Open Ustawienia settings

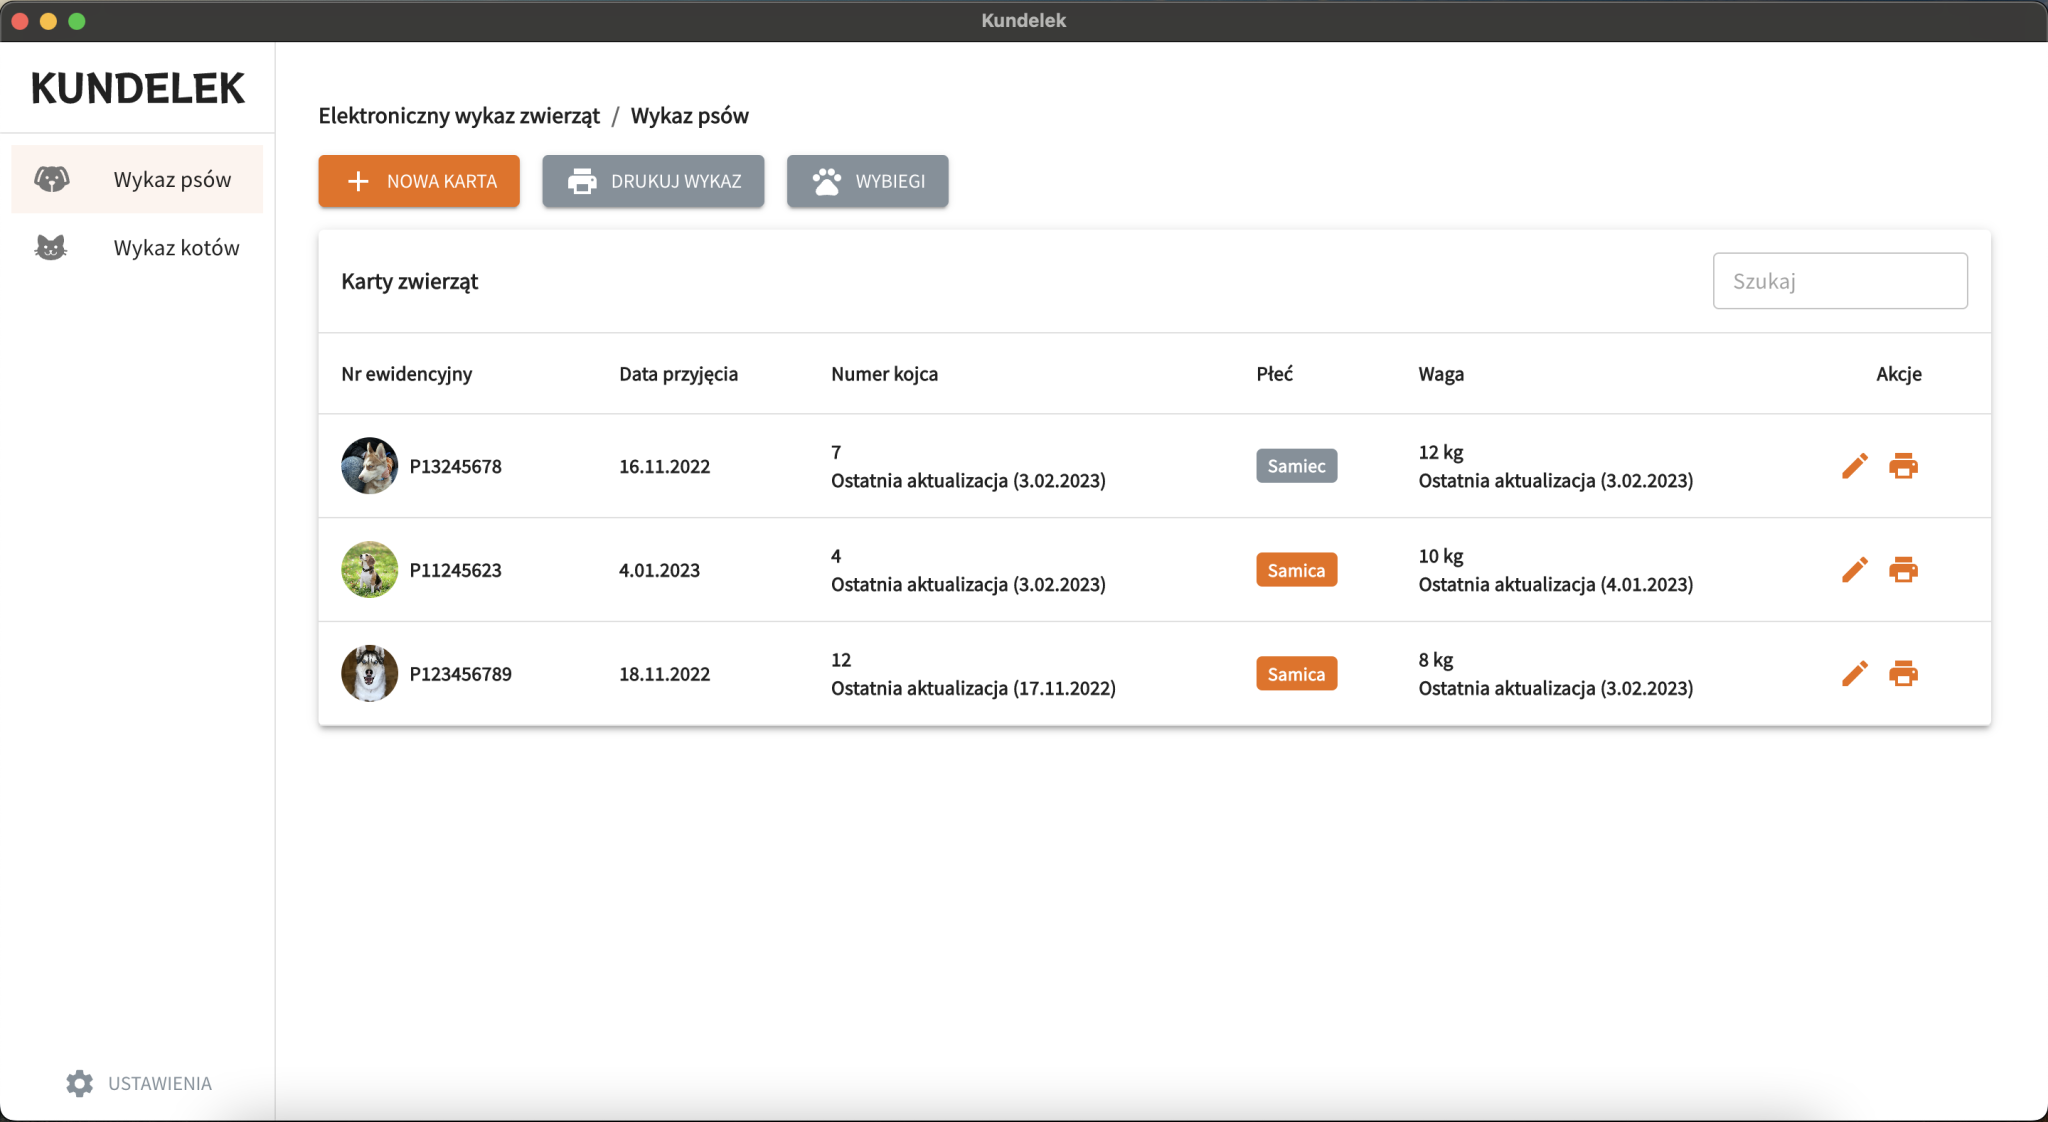(139, 1083)
